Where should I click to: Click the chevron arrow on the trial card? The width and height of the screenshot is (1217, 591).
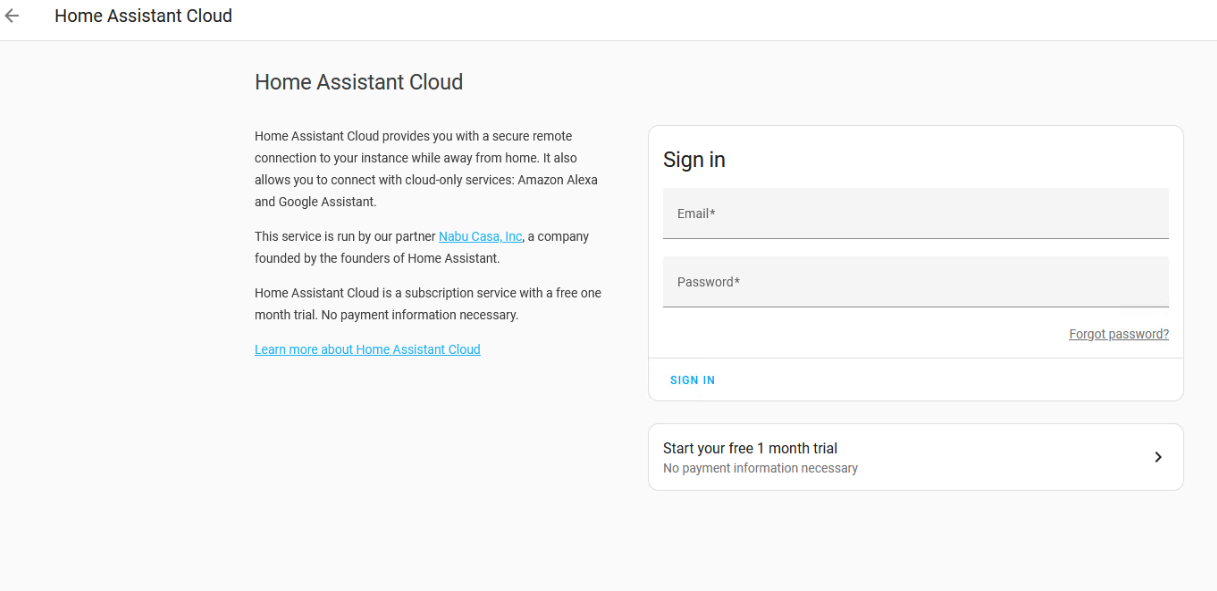tap(1158, 457)
